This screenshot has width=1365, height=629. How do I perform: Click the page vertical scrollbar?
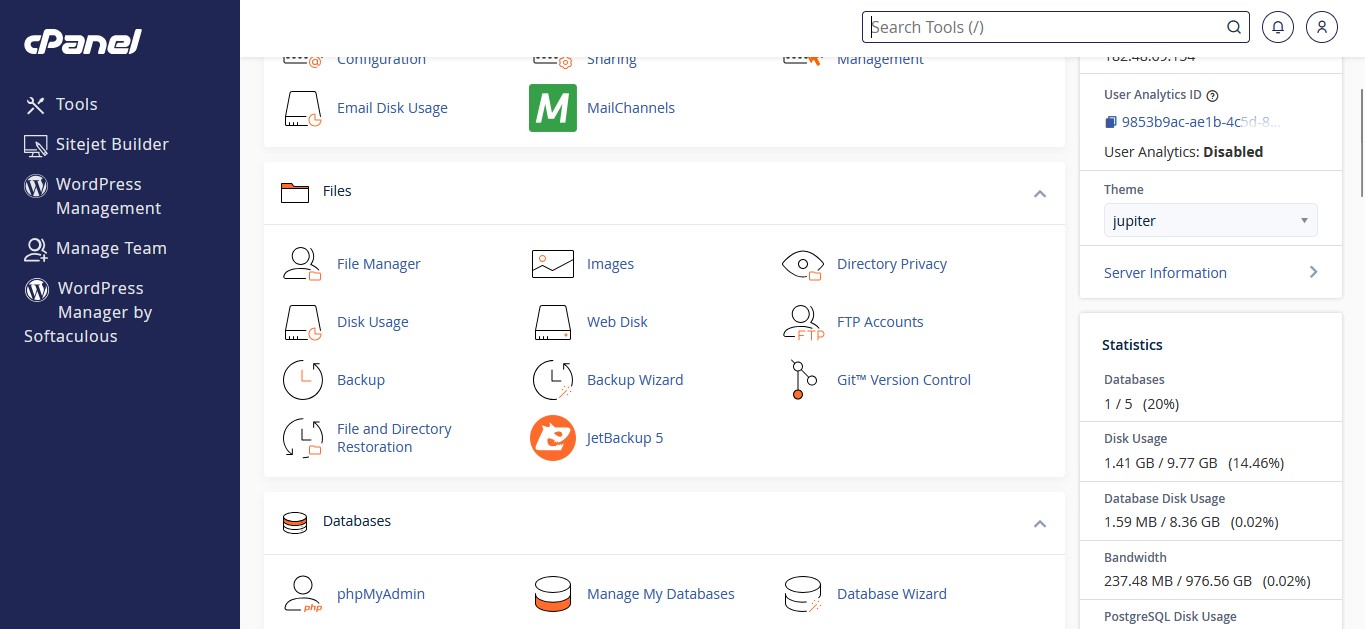pos(1360,143)
